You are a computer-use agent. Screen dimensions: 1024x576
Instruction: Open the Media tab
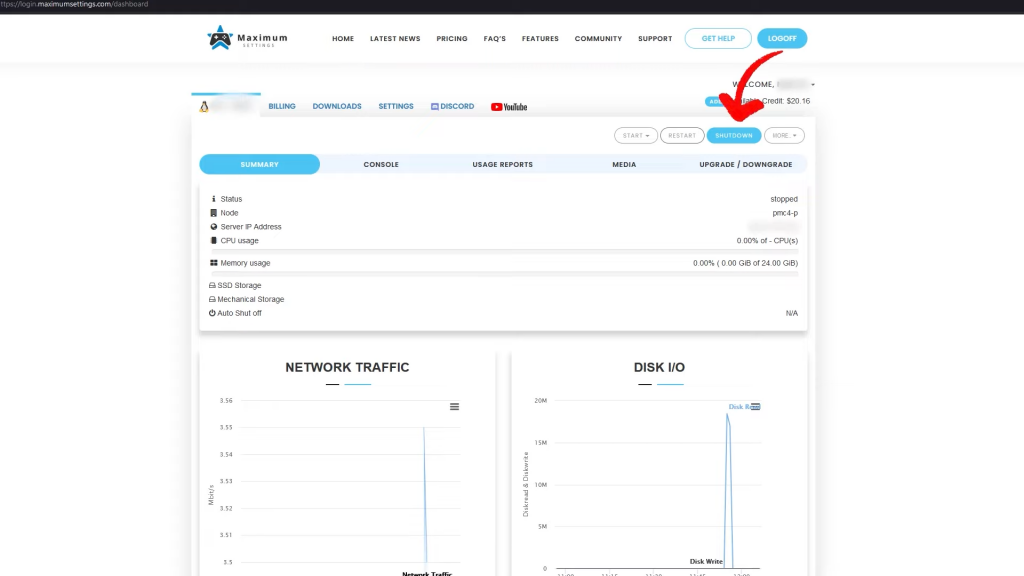pos(624,165)
